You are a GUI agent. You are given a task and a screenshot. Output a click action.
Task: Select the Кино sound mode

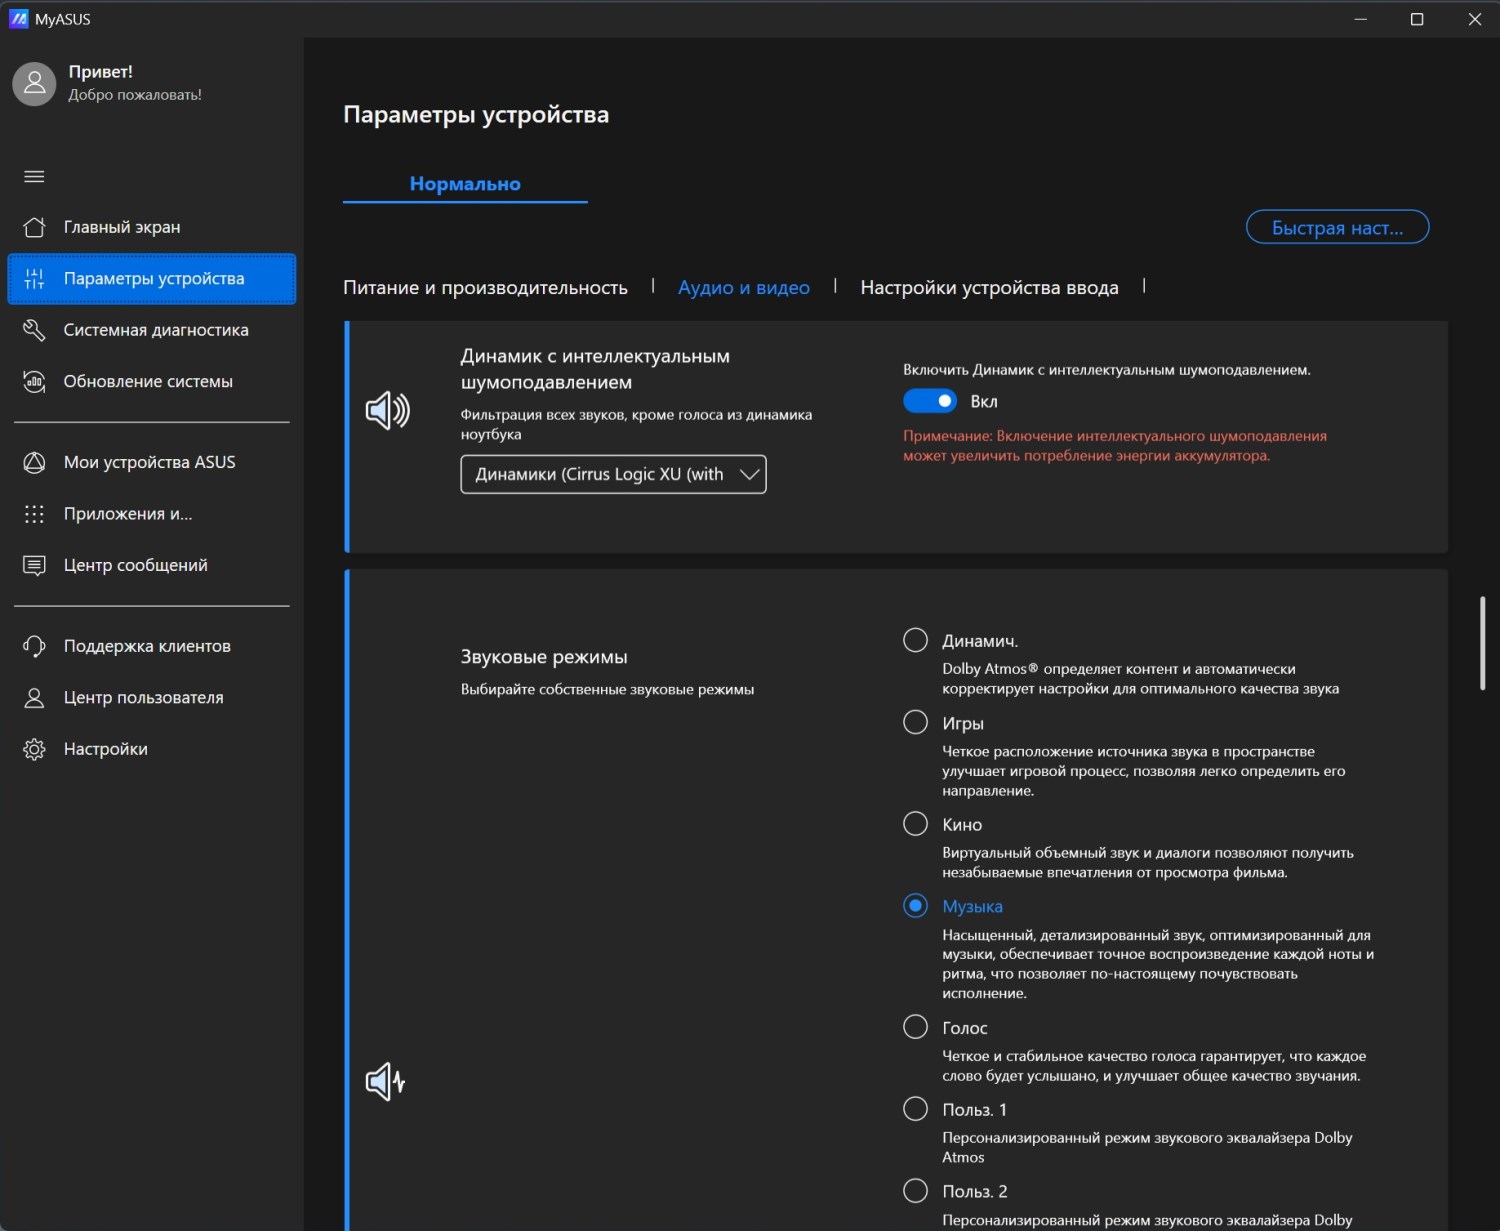(x=915, y=824)
